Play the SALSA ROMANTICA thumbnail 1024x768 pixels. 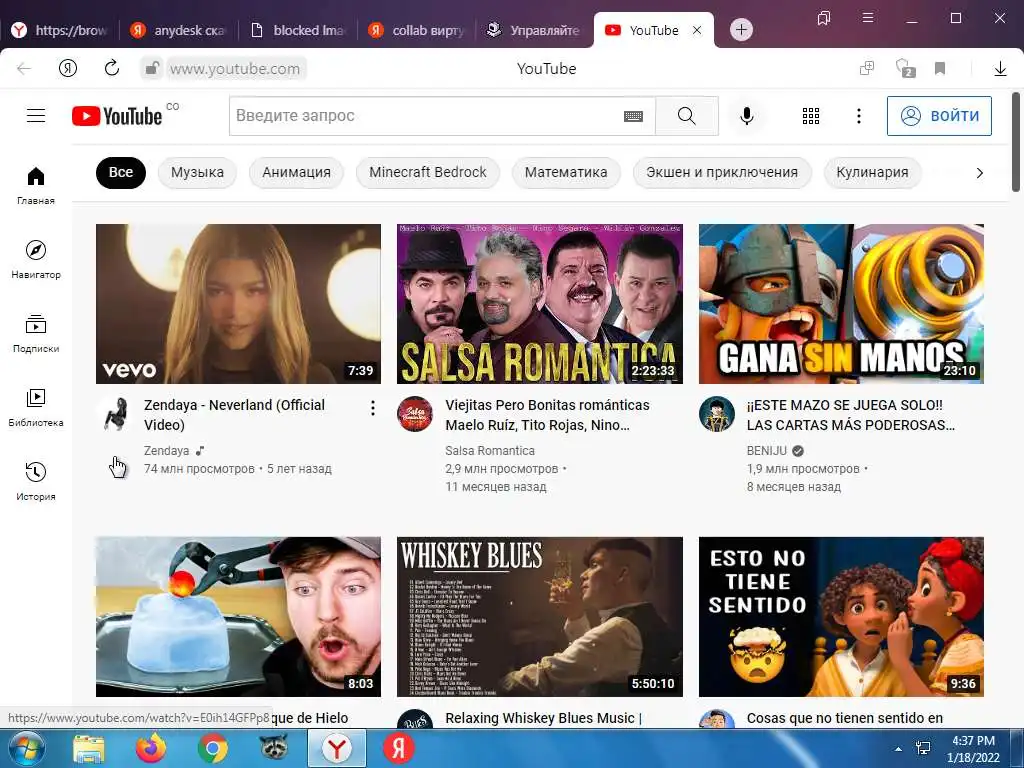tap(539, 304)
